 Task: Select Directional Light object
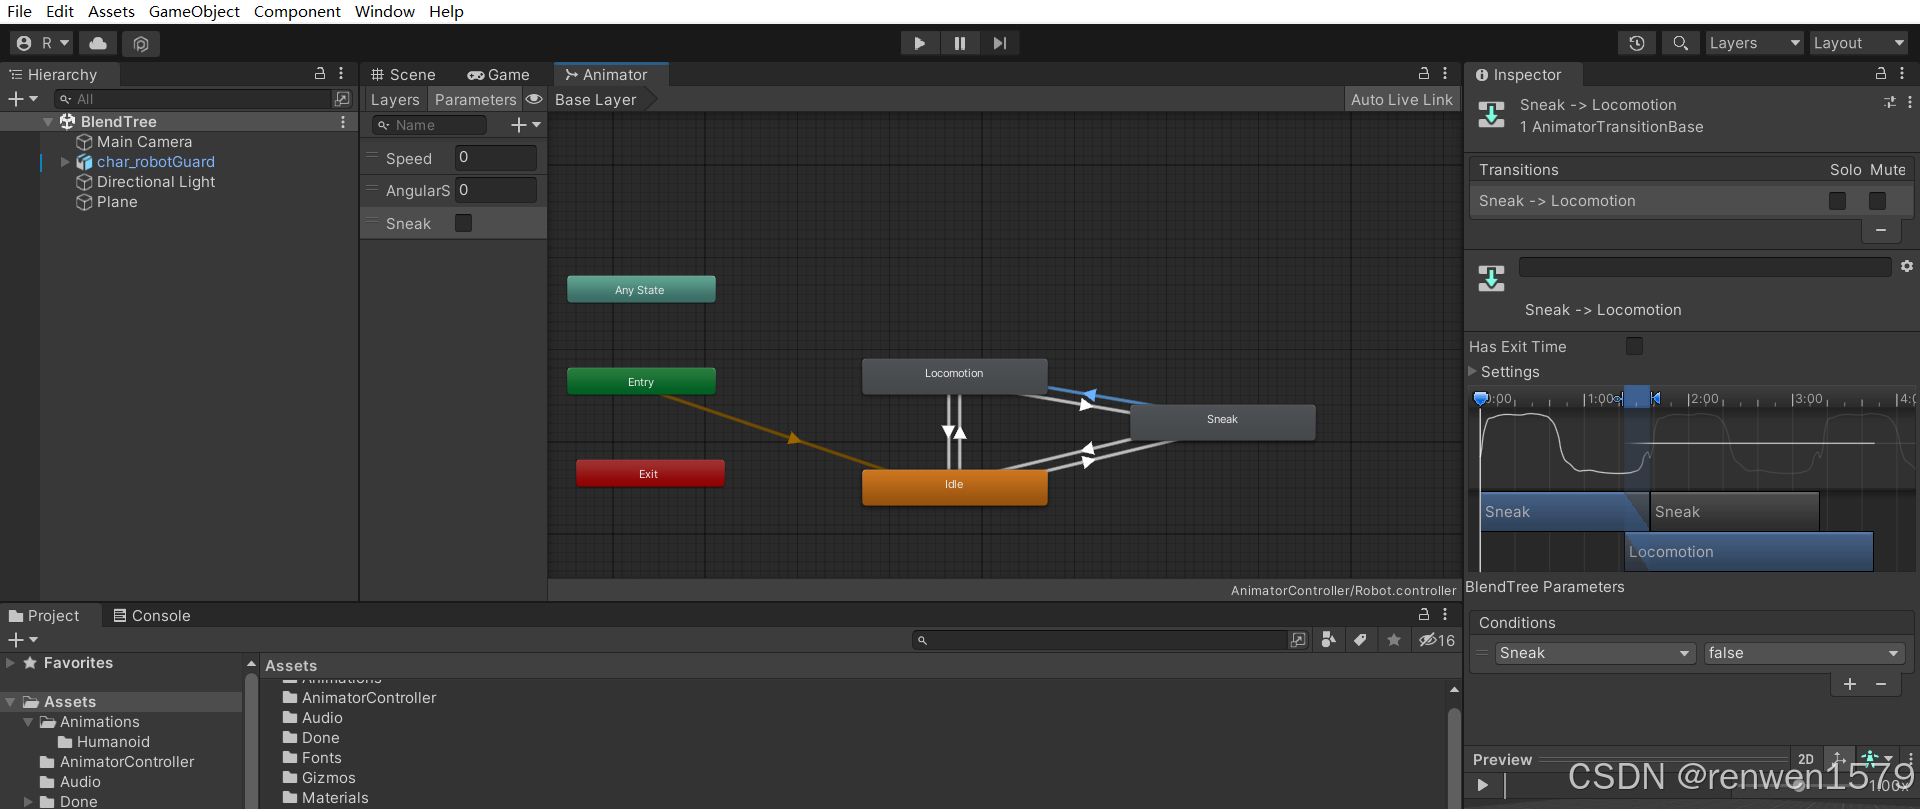pyautogui.click(x=156, y=182)
